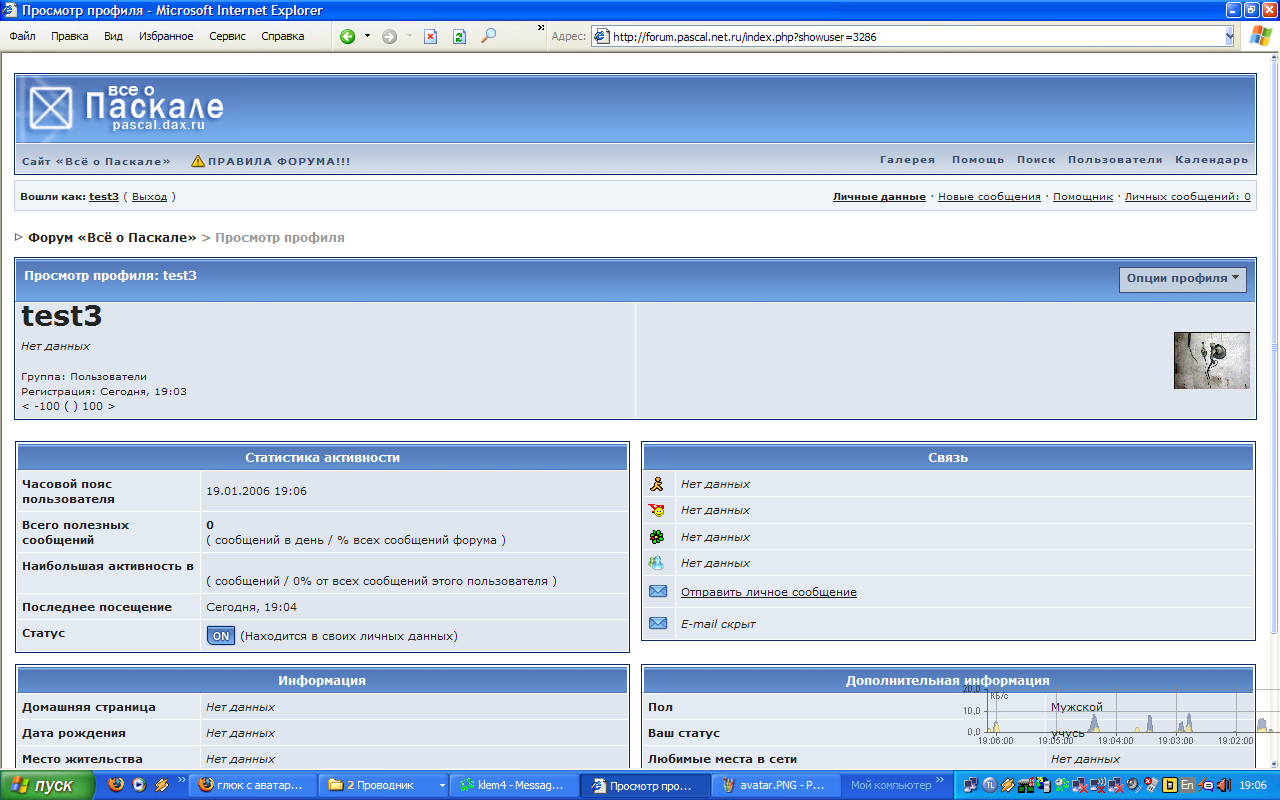Click the yellow warning icon before ПРАВИЛА ФОРУМА
The height and width of the screenshot is (800, 1280).
[x=198, y=160]
